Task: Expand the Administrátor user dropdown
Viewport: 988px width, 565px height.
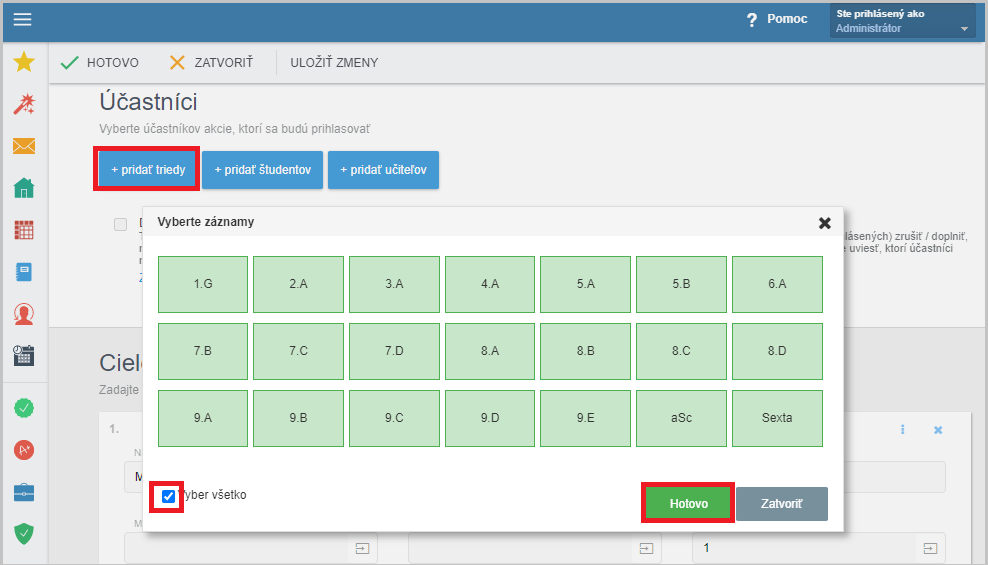Action: (964, 29)
